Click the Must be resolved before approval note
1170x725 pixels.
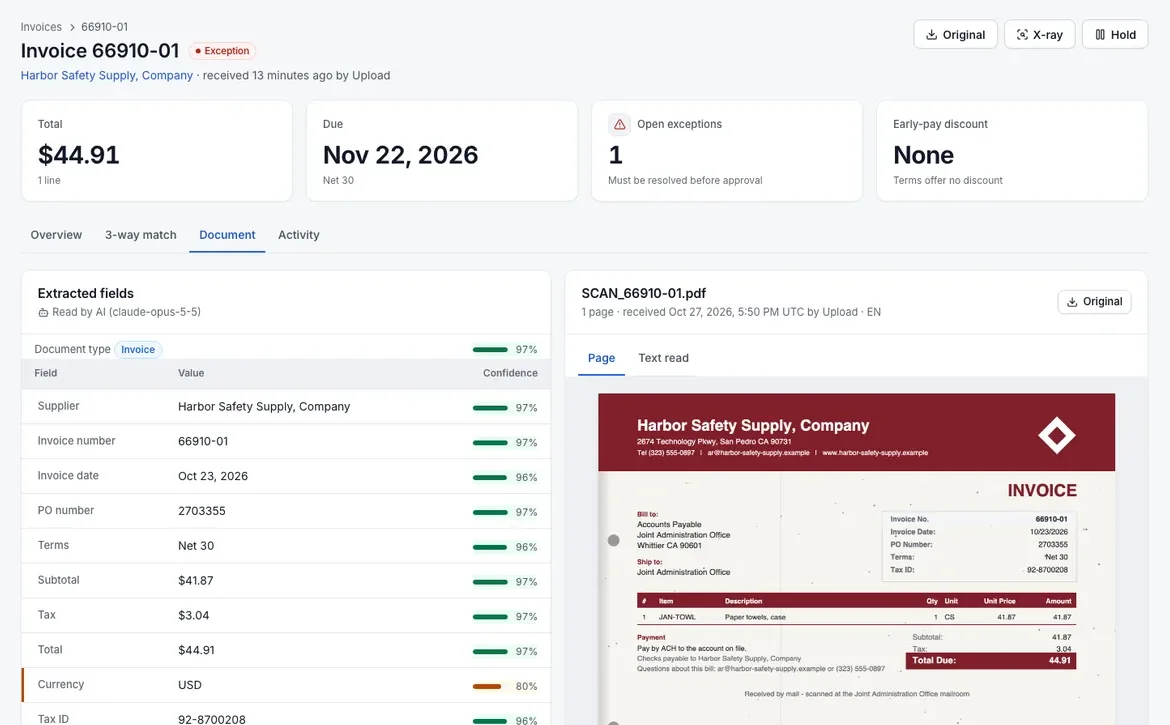tap(685, 181)
